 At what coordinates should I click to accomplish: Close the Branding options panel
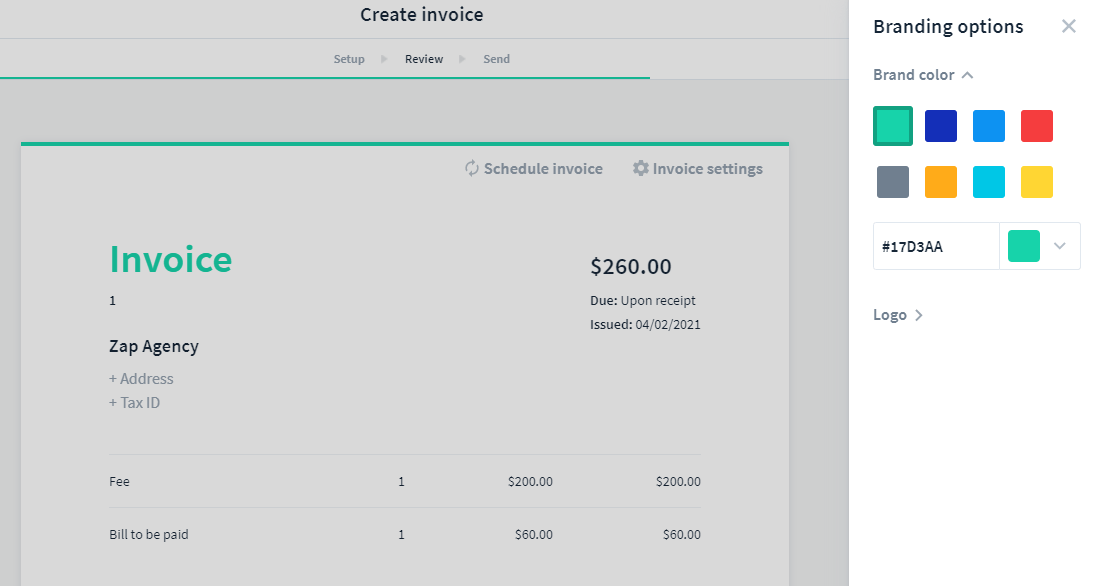click(1068, 26)
